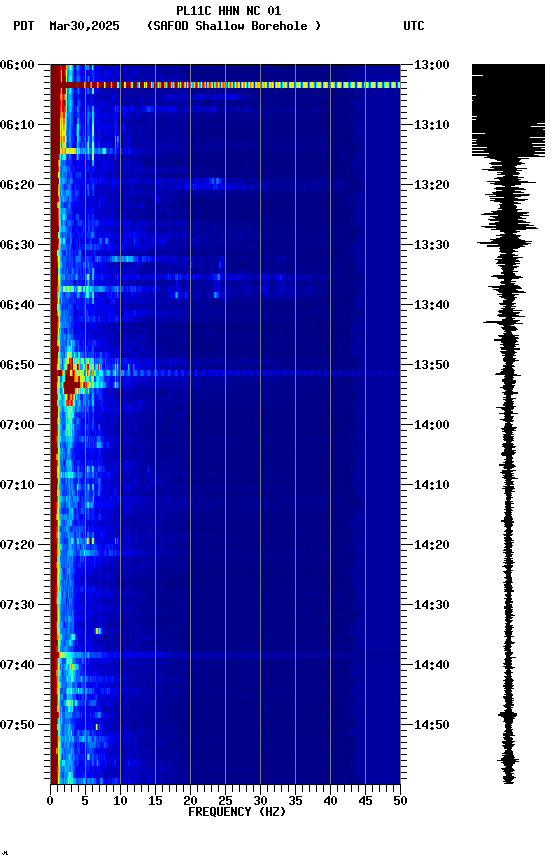
Task: Click the 0 Hz frequency tick label
Action: tap(51, 801)
